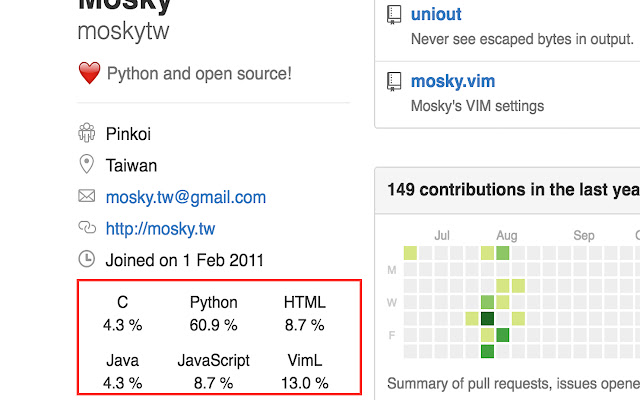Click the organization icon beside Pinkoi
This screenshot has height=400, width=640.
[x=87, y=133]
